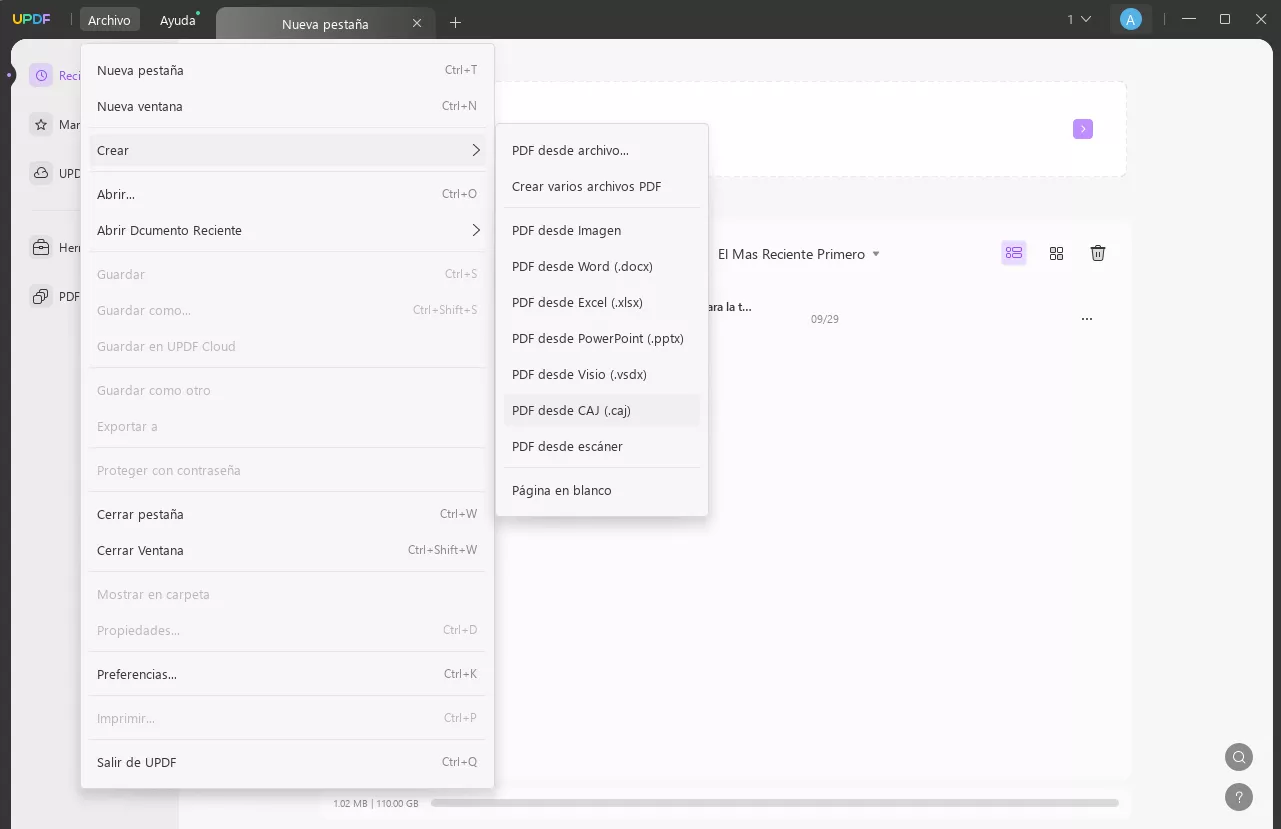1281x829 pixels.
Task: Select PDF desde CAJ (.caj)
Action: (602, 410)
